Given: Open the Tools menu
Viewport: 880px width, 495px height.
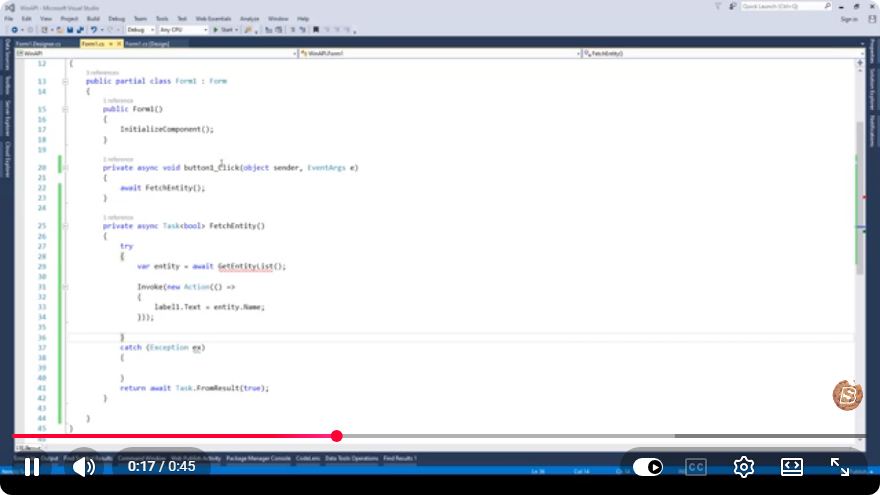Looking at the screenshot, I should 162,19.
